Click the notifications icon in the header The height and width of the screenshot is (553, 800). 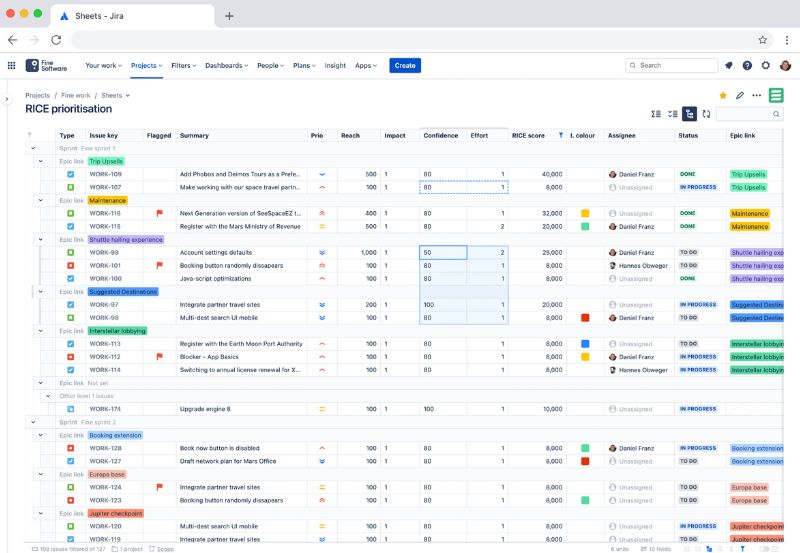click(x=729, y=65)
